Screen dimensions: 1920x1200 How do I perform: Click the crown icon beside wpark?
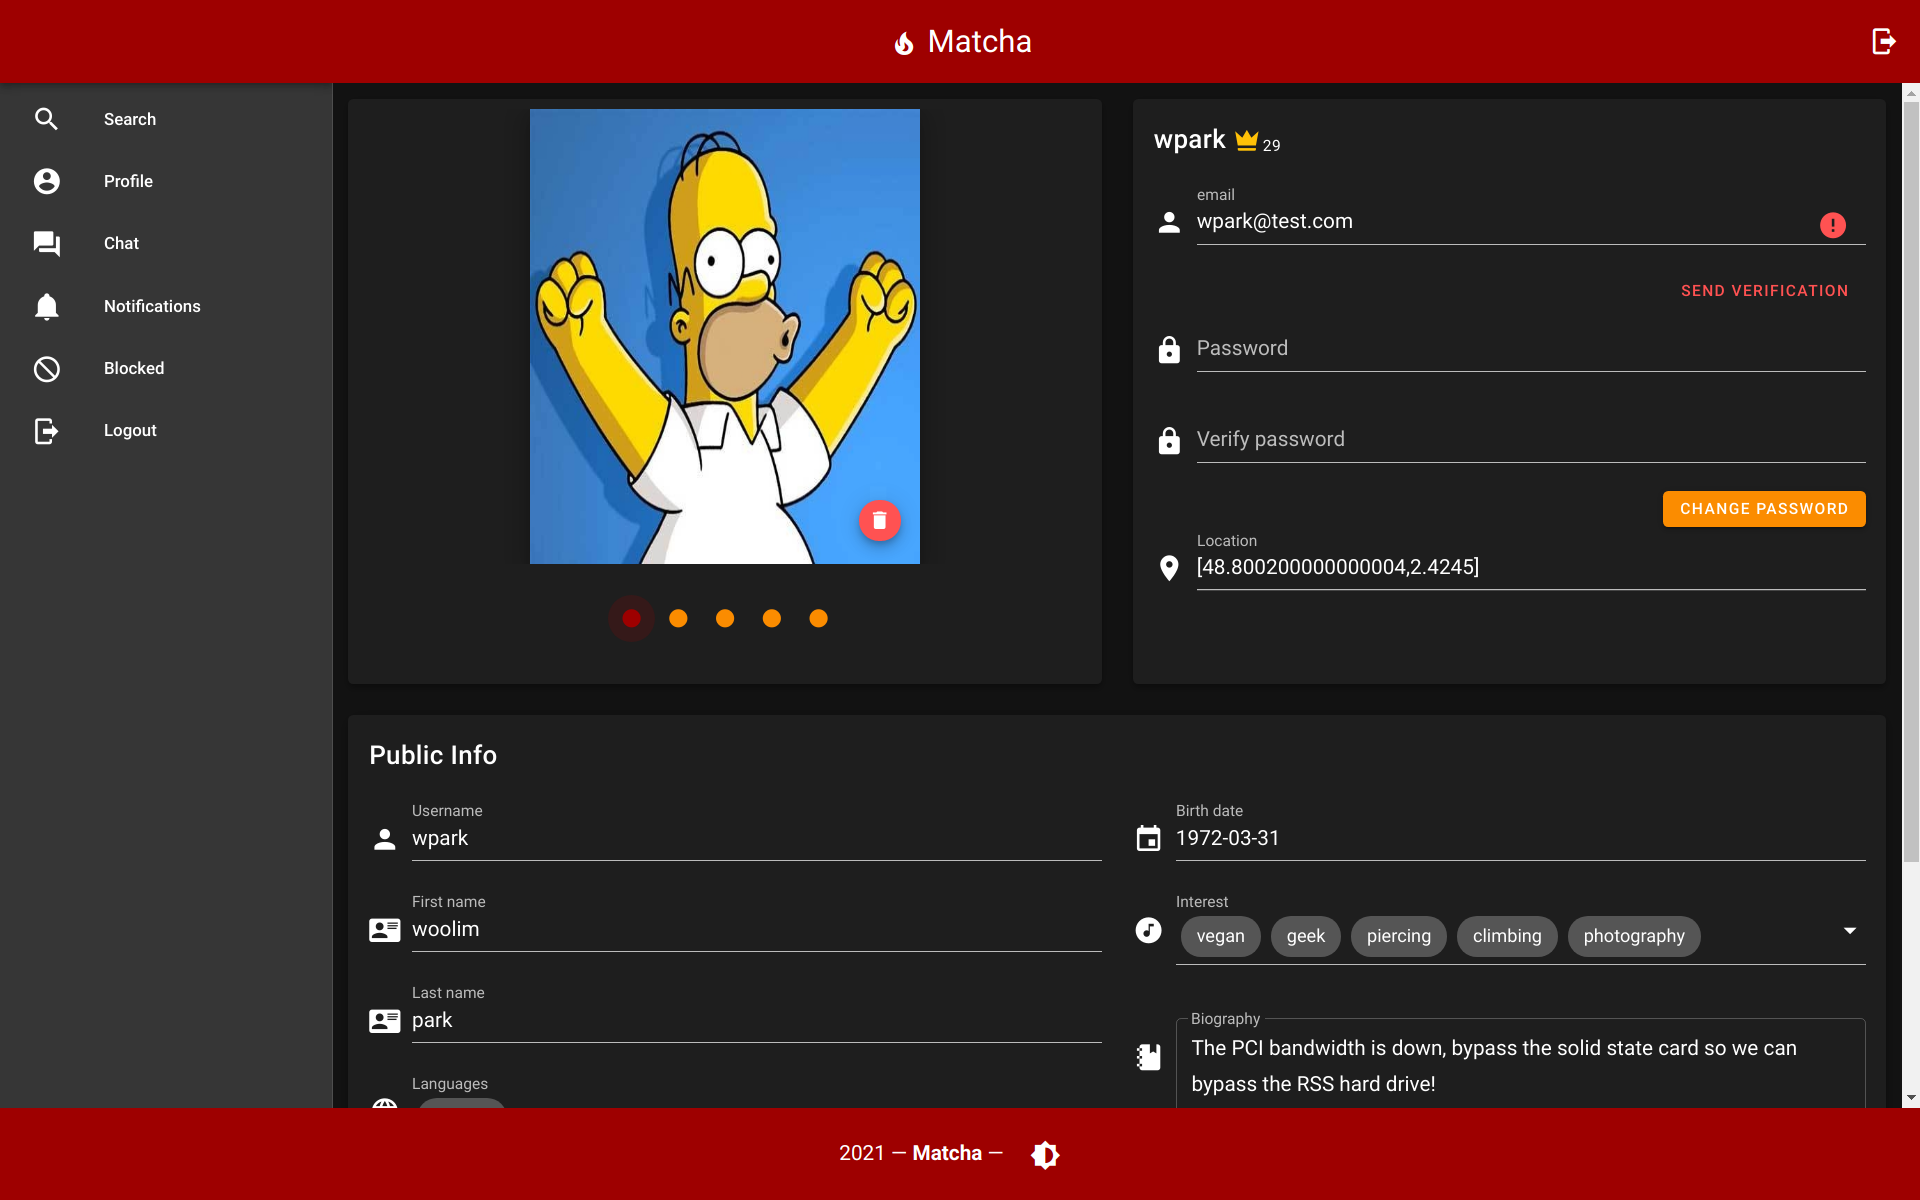1246,140
